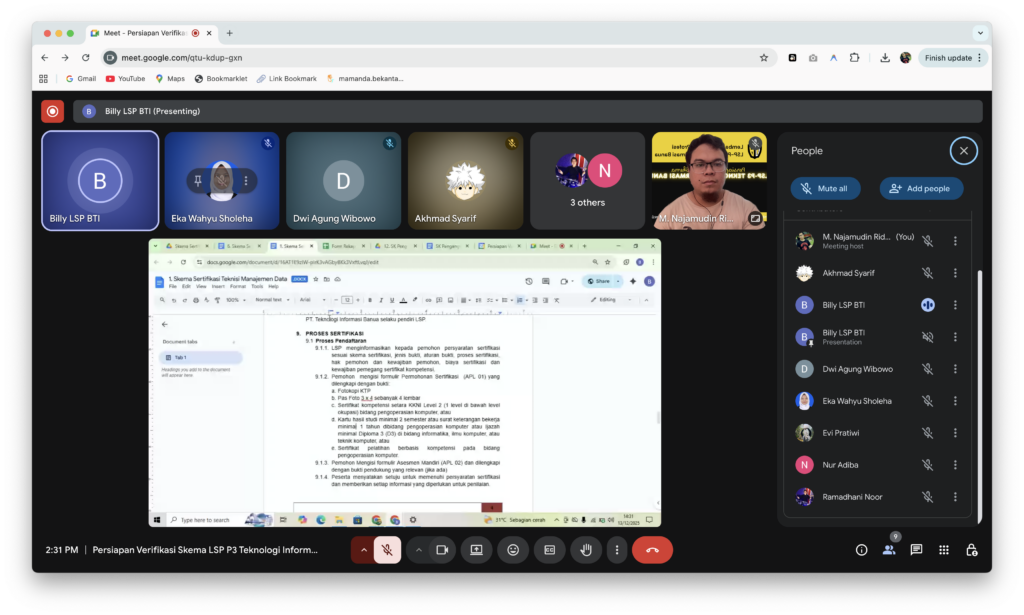Toggle the camera on or off
This screenshot has width=1024, height=615.
pos(443,549)
